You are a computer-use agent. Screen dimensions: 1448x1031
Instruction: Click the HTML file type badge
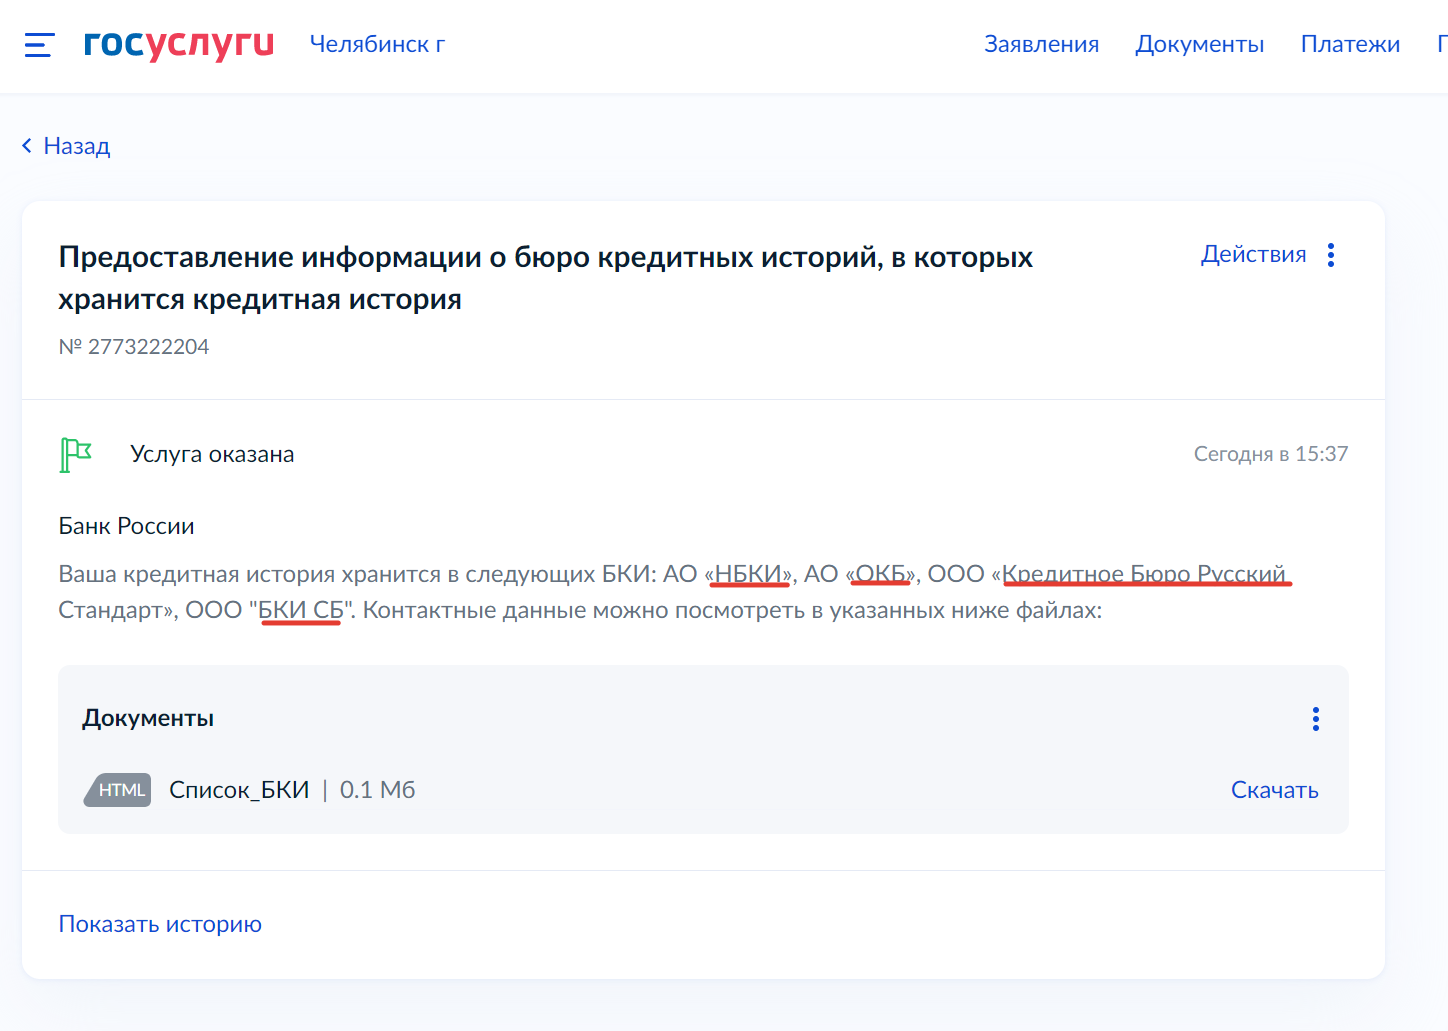(x=119, y=790)
